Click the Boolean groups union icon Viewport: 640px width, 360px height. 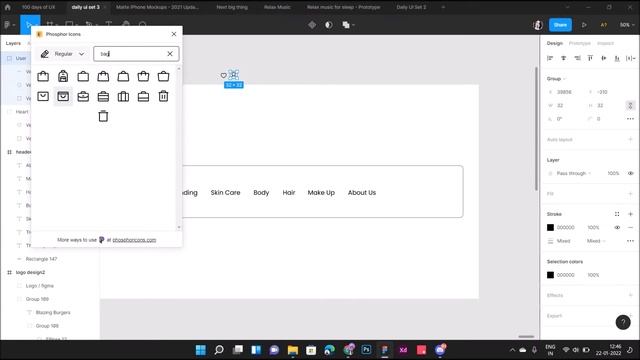click(346, 25)
